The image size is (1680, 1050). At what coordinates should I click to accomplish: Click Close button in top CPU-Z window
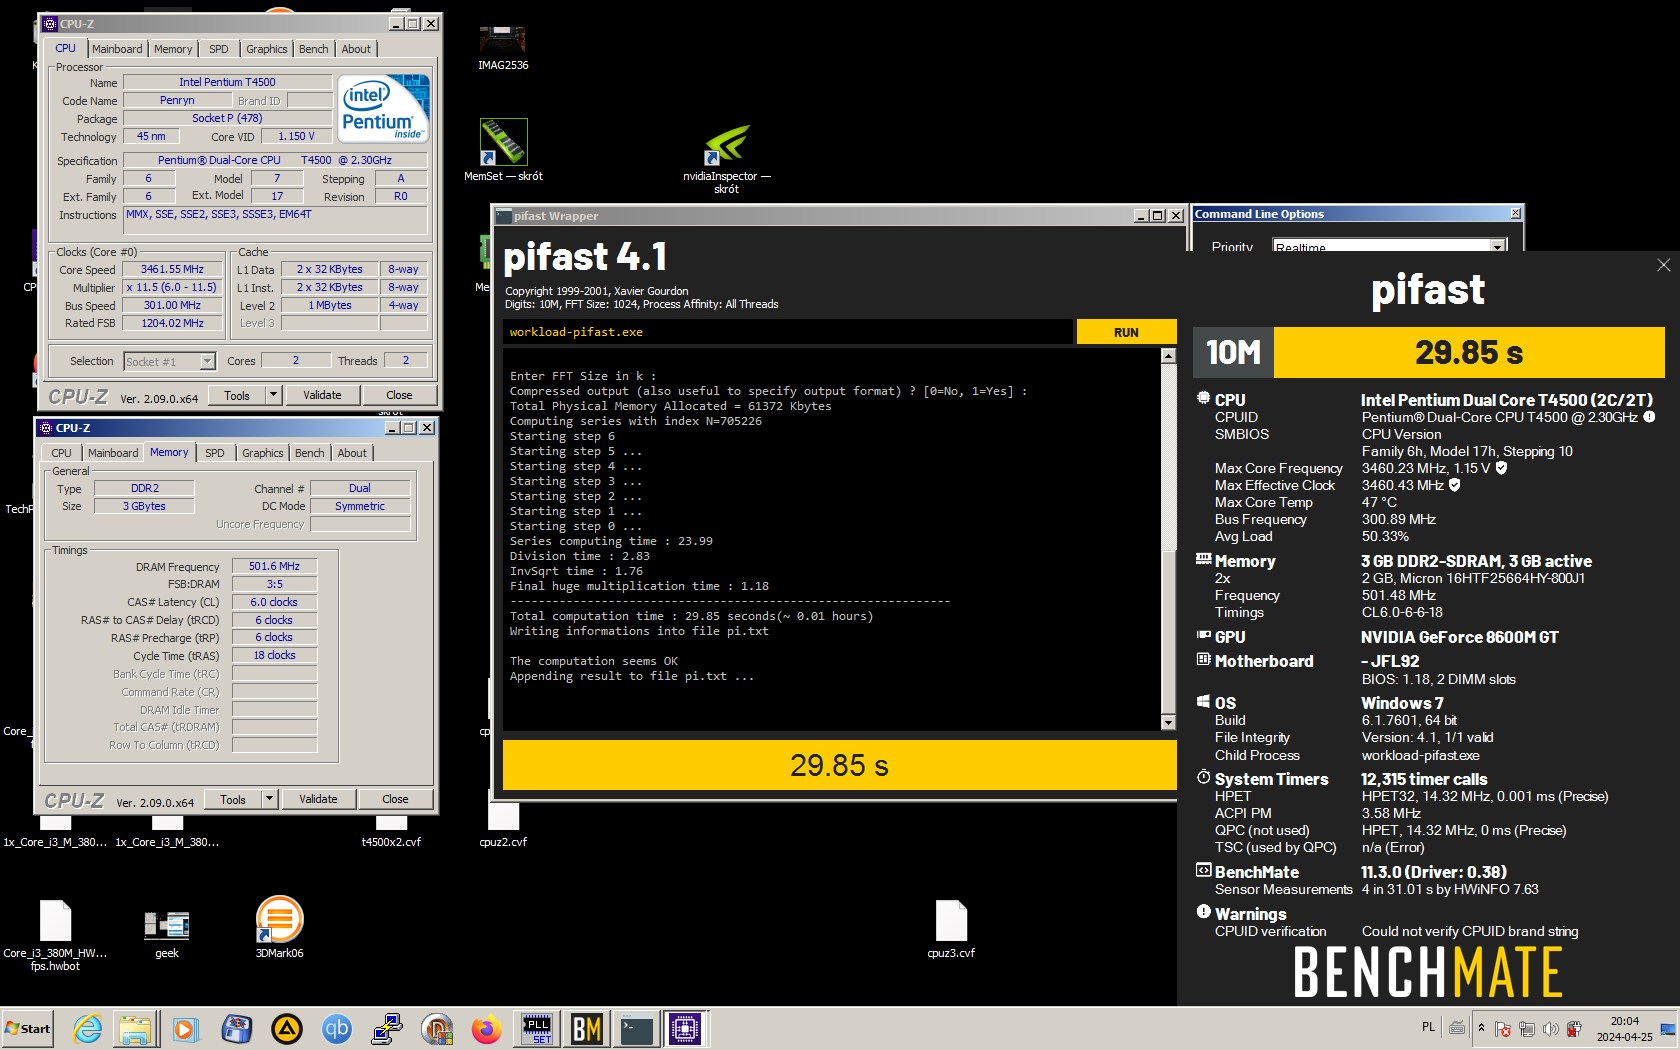click(x=399, y=395)
